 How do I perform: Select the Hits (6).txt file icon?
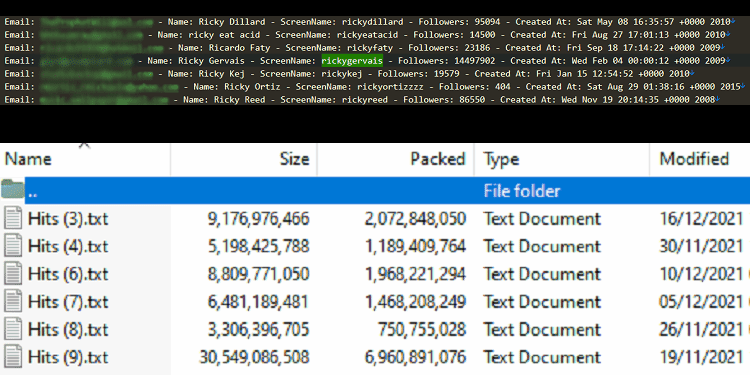(x=13, y=274)
